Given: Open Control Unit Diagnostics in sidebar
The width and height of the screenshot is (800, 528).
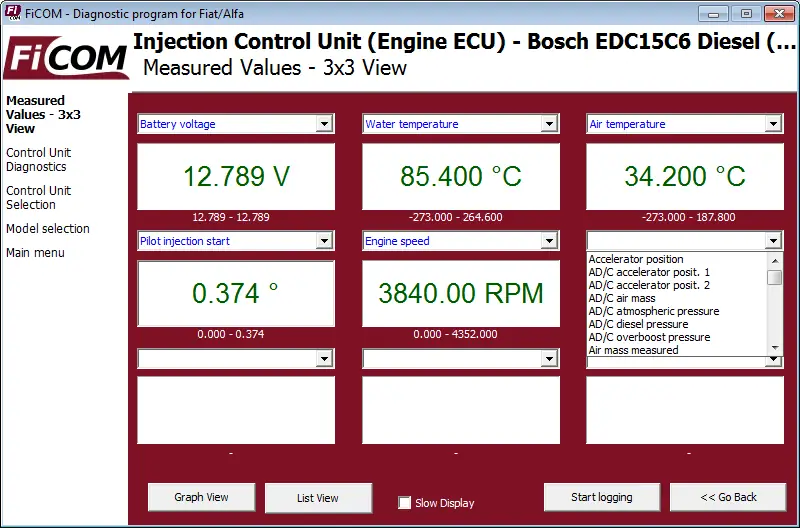Looking at the screenshot, I should [38, 160].
